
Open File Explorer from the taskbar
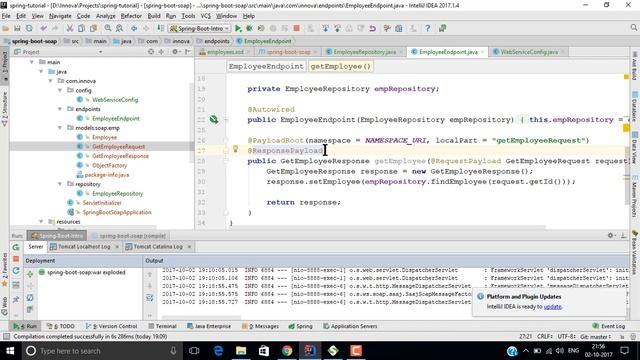tap(241, 351)
